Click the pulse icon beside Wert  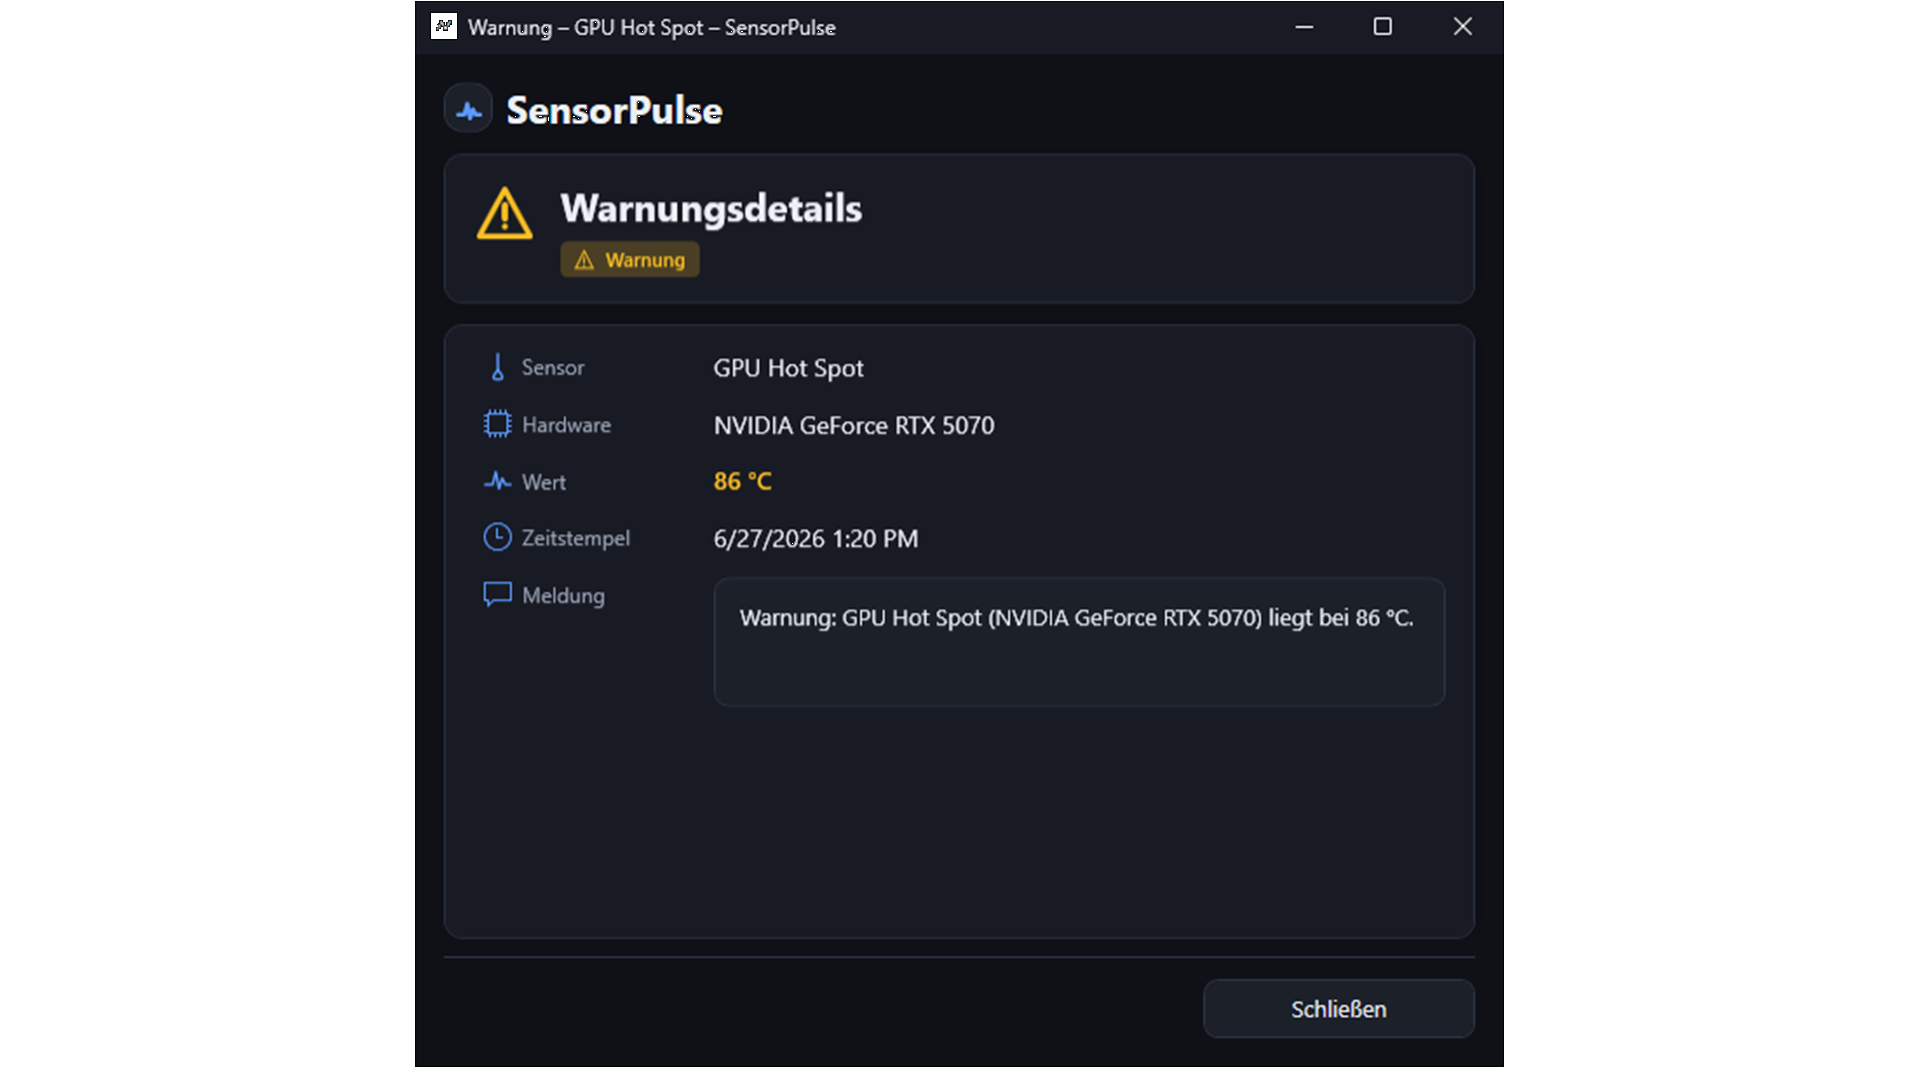[x=497, y=481]
